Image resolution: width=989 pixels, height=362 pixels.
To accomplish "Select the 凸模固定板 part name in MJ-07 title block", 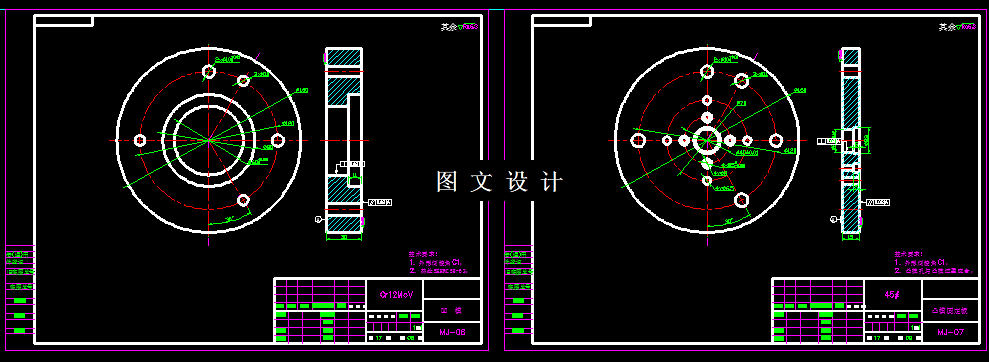I will click(950, 310).
